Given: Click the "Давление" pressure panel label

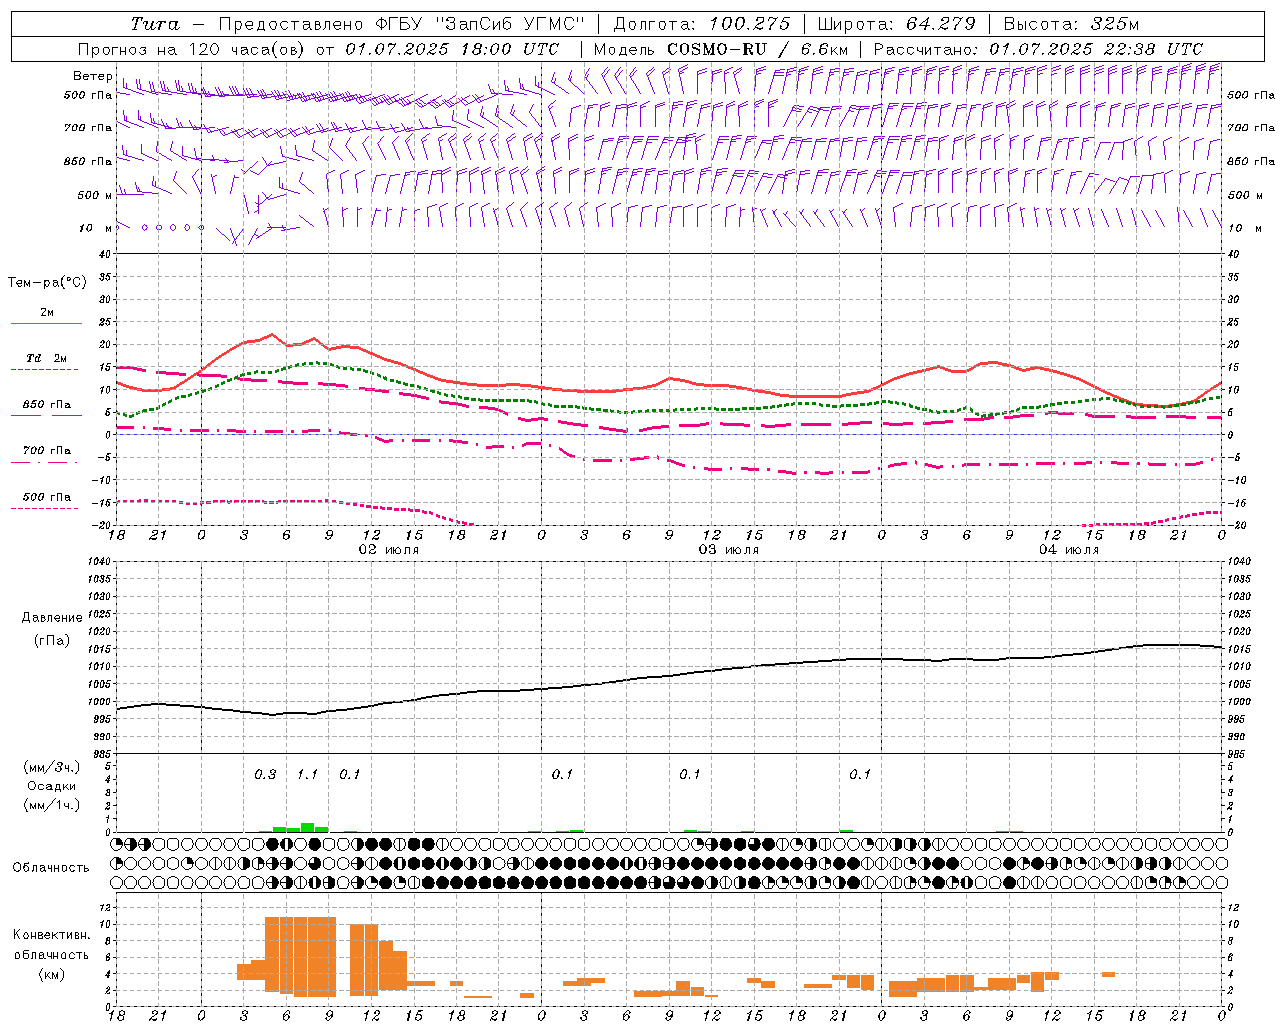Looking at the screenshot, I should 52,618.
